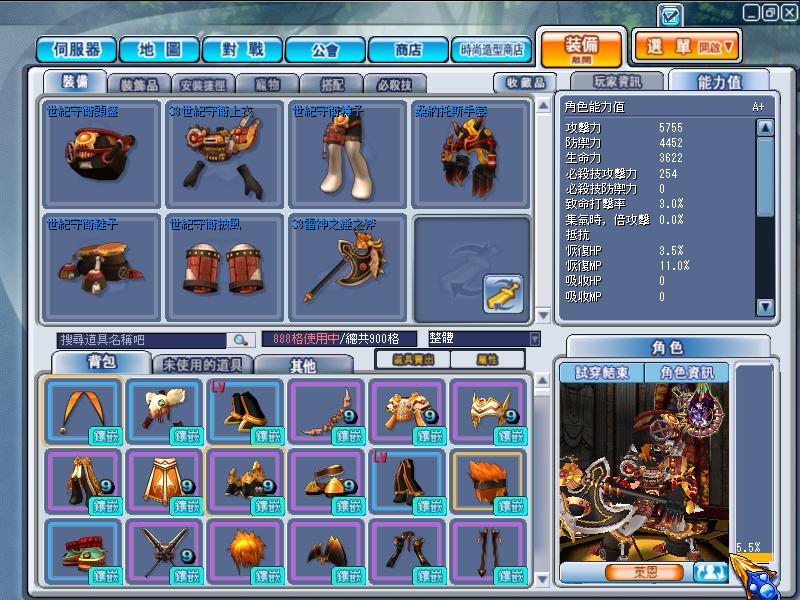Click the item name search field
Viewport: 800px width, 600px height.
141,340
